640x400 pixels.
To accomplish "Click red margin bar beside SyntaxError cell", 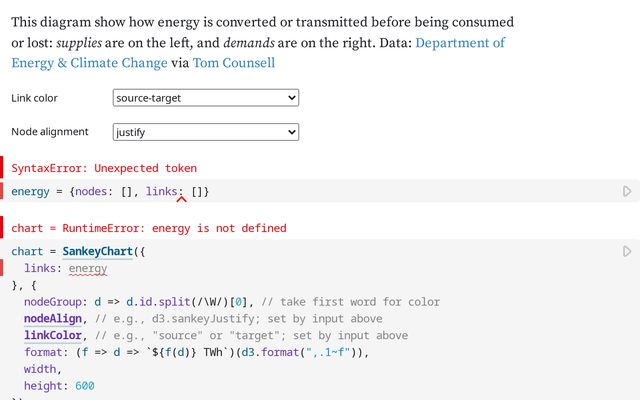I will [2, 168].
